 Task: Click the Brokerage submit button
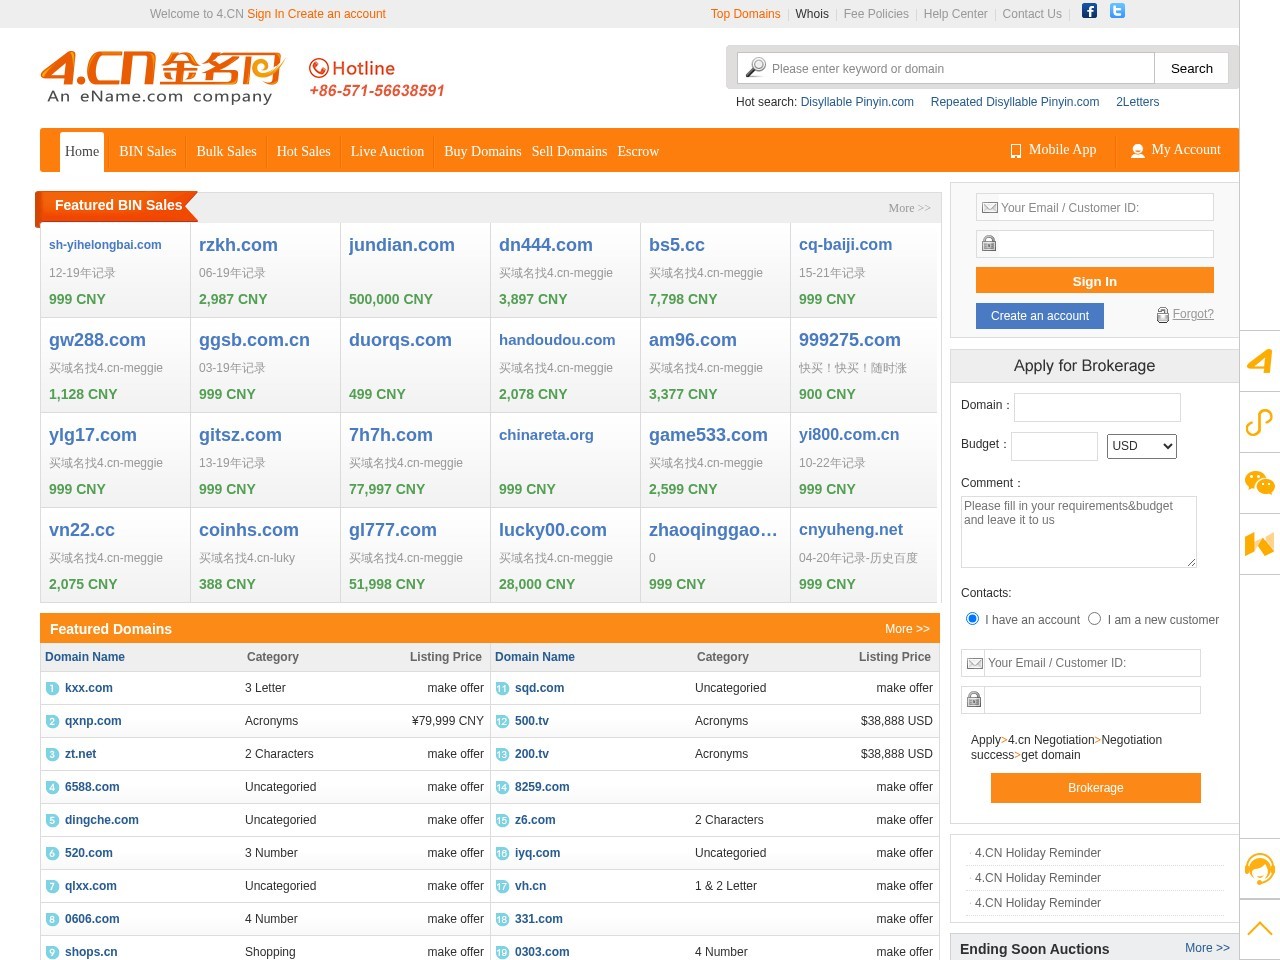point(1095,788)
